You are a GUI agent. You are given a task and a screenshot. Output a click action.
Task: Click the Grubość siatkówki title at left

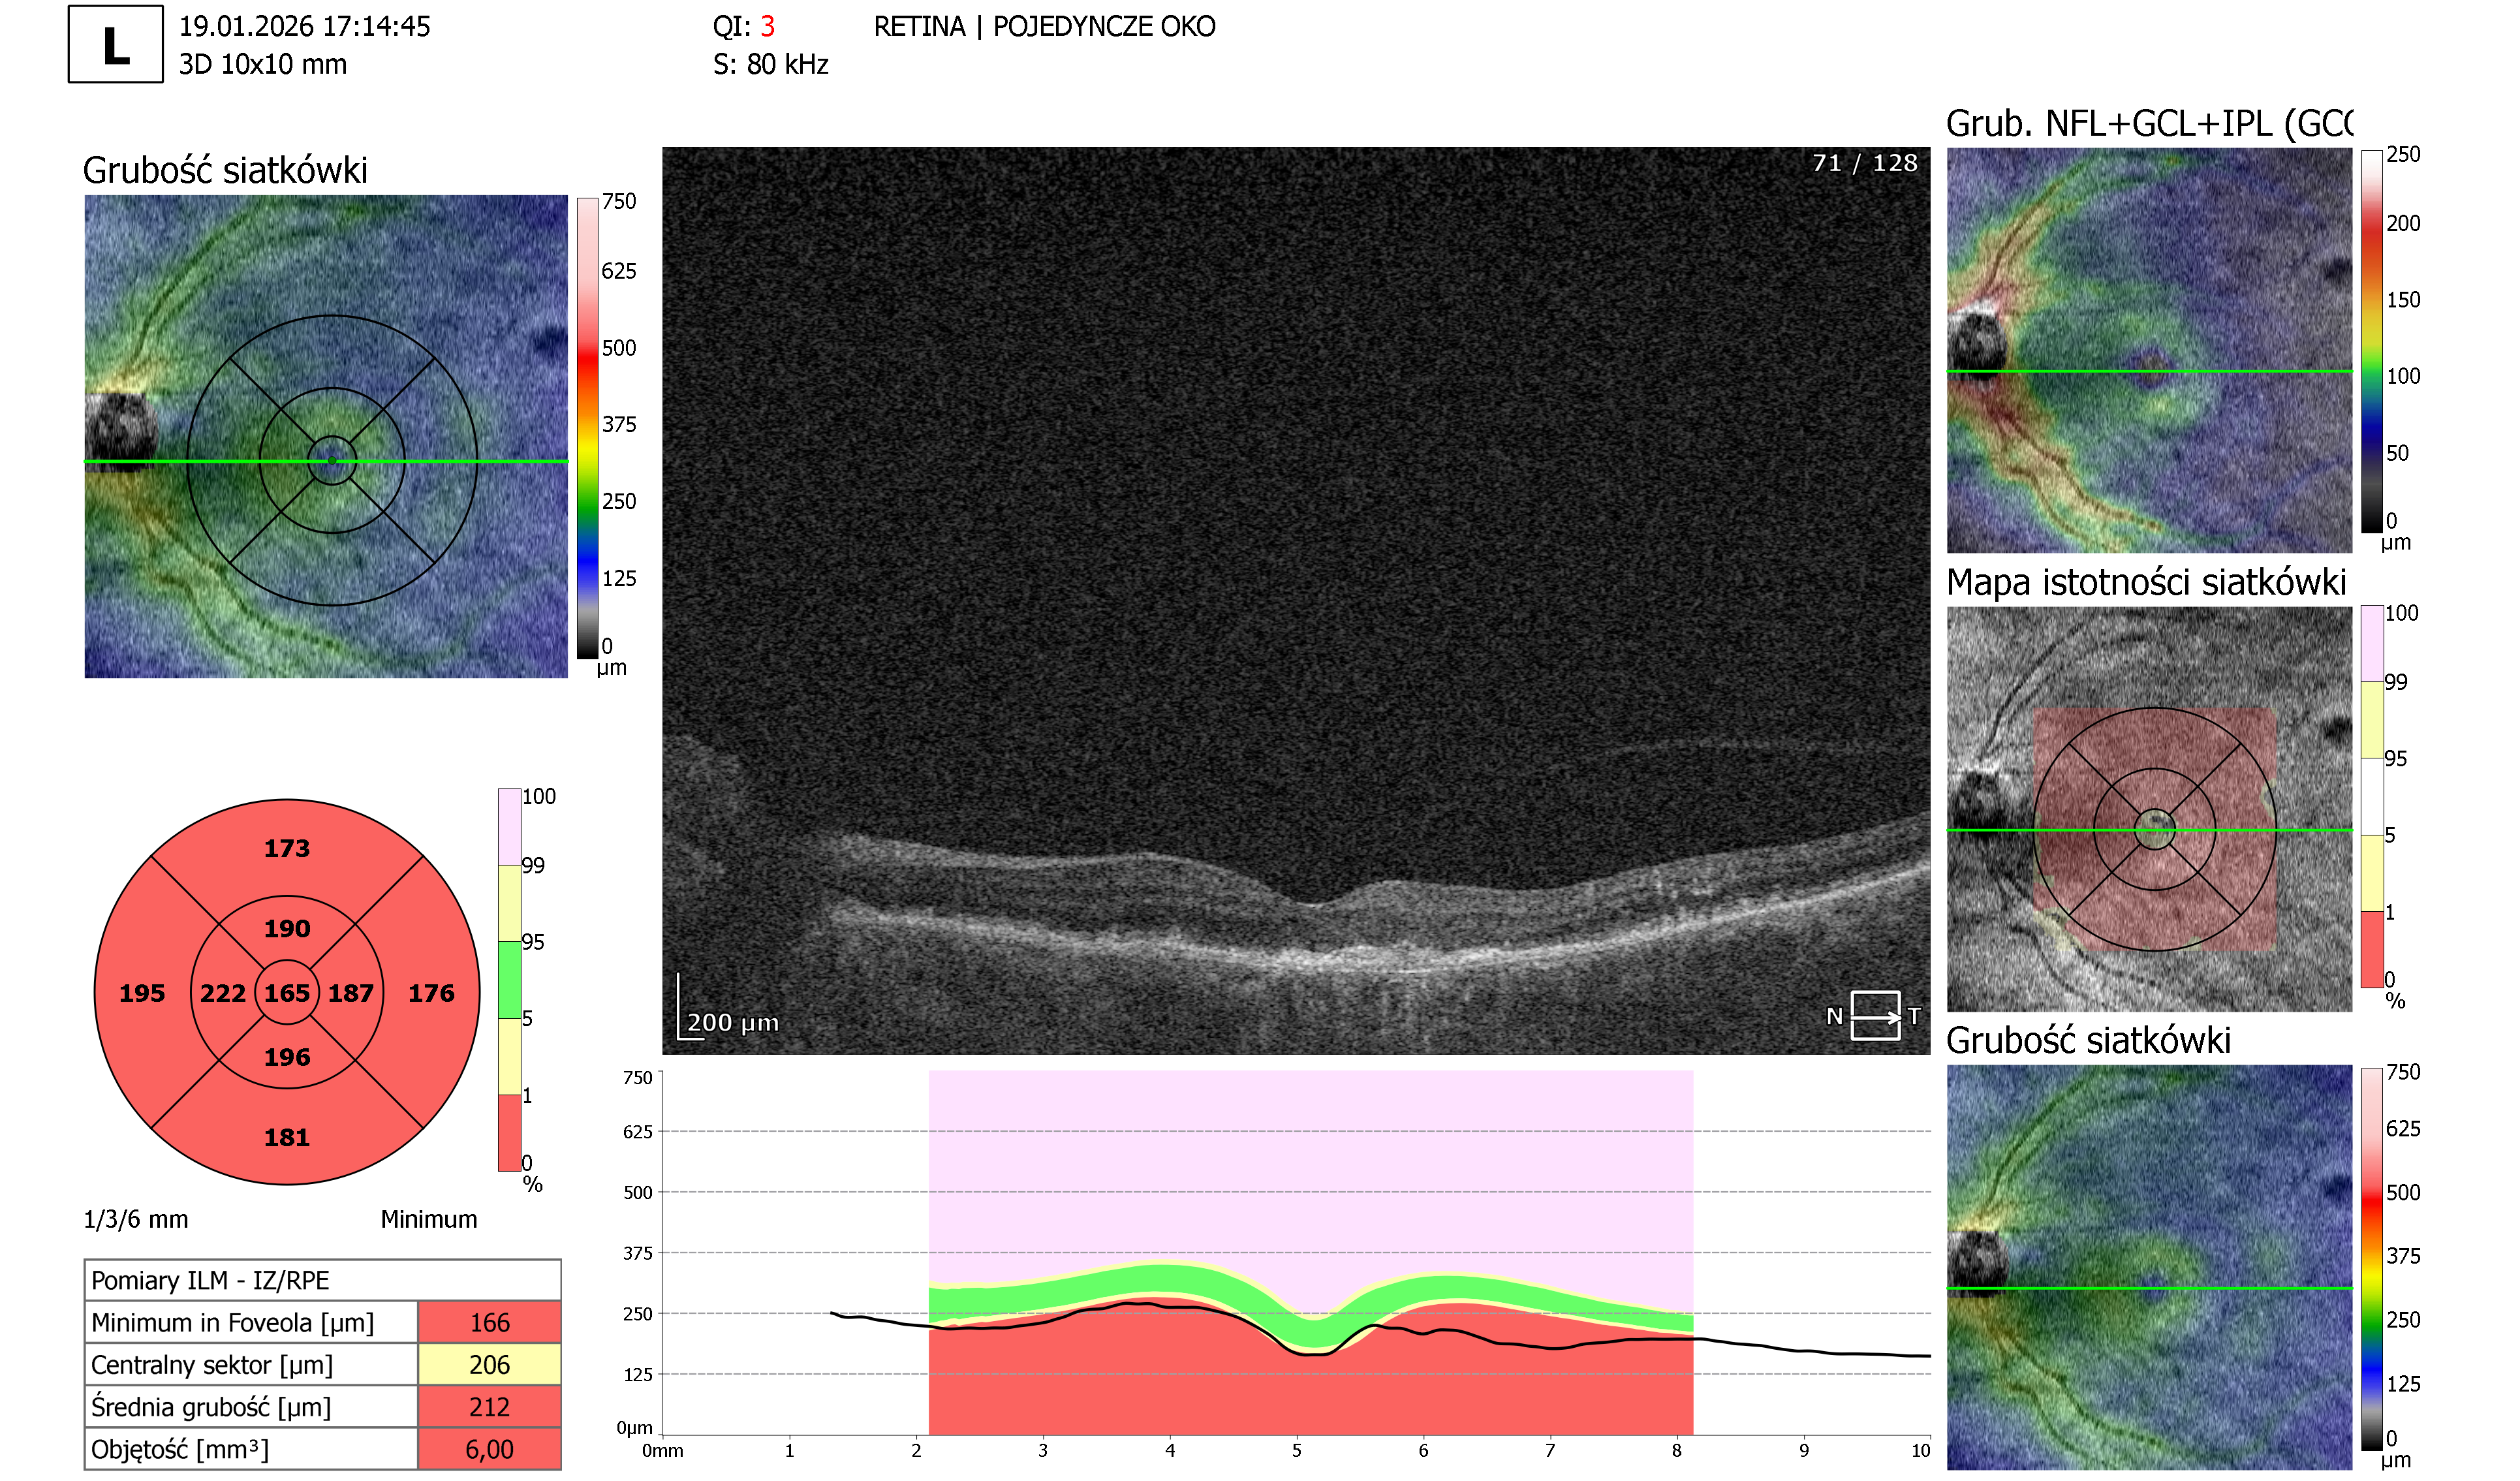[x=225, y=170]
